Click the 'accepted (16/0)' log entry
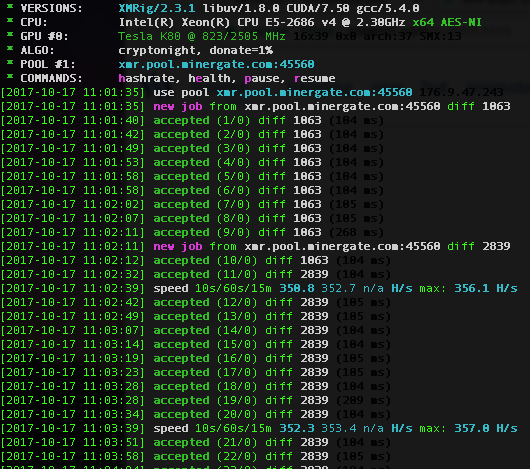530x469 pixels. point(196,359)
